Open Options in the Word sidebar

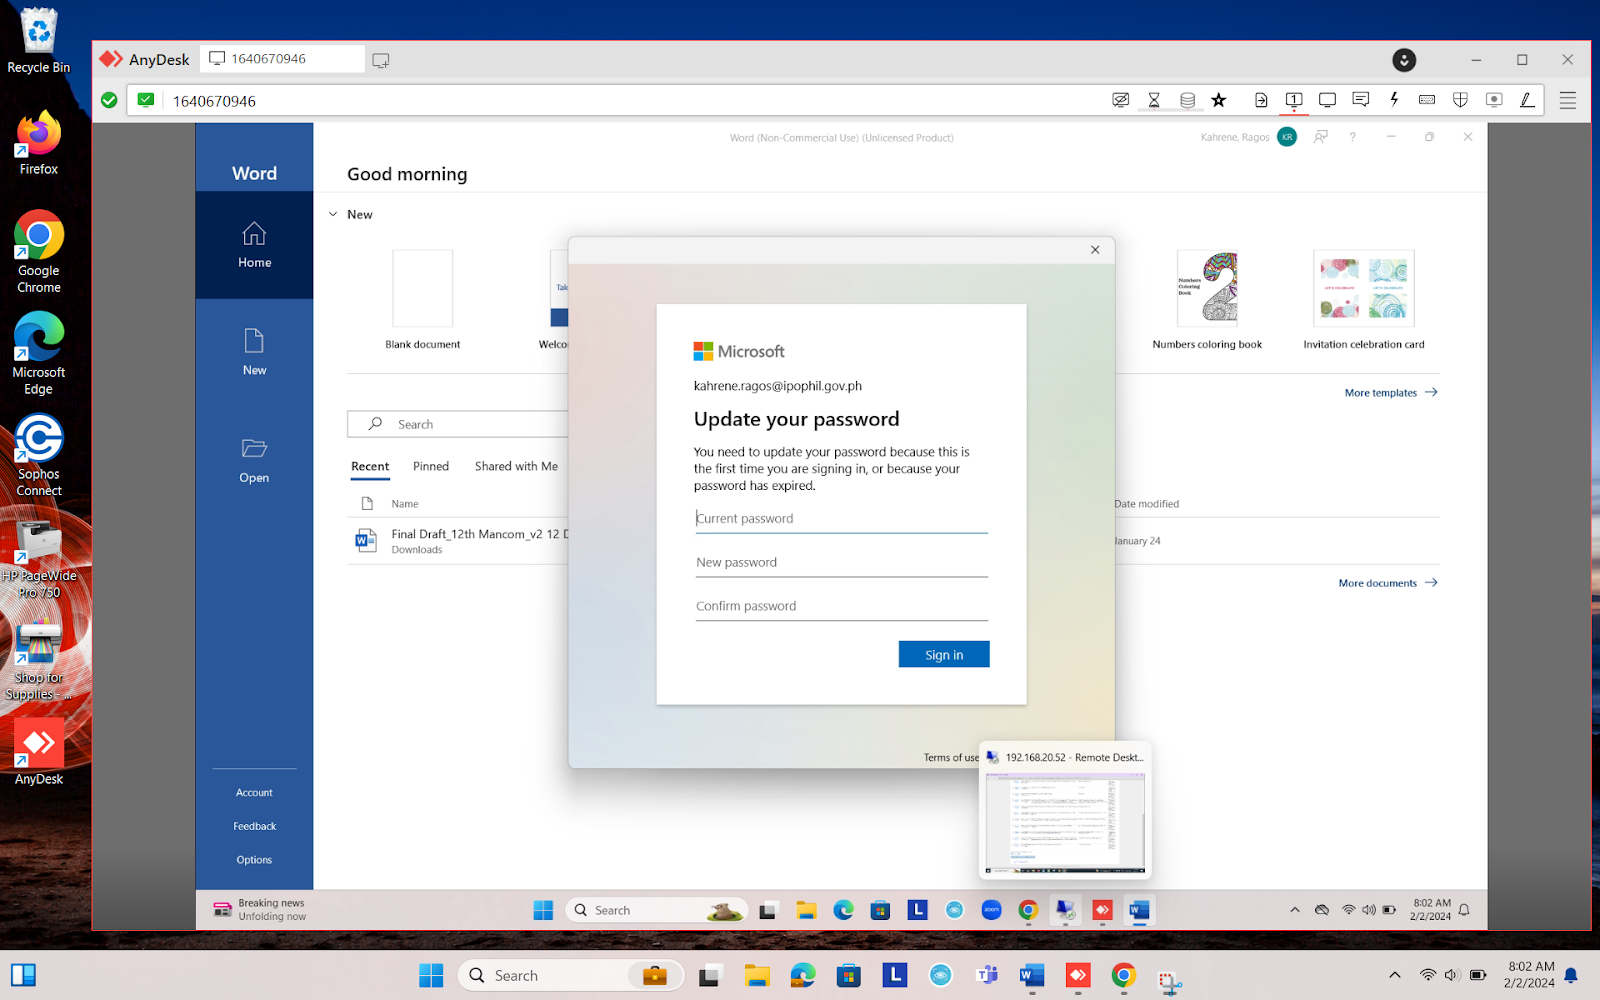pos(254,860)
